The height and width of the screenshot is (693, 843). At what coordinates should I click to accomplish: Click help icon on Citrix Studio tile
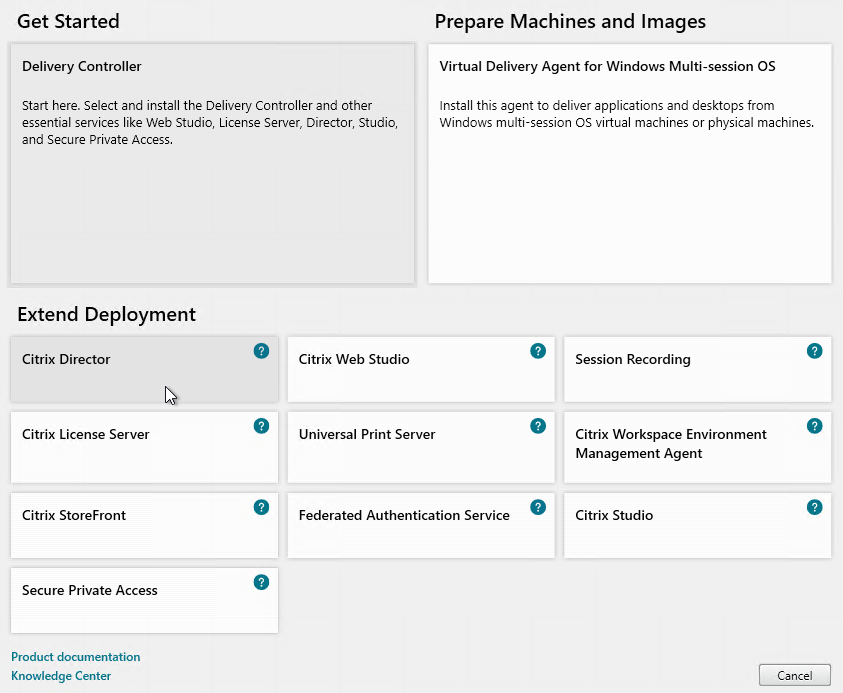pos(815,507)
